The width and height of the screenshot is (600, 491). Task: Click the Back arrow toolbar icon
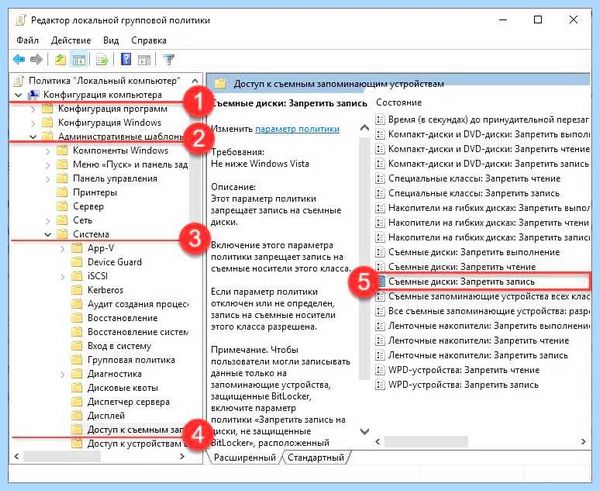[19, 59]
